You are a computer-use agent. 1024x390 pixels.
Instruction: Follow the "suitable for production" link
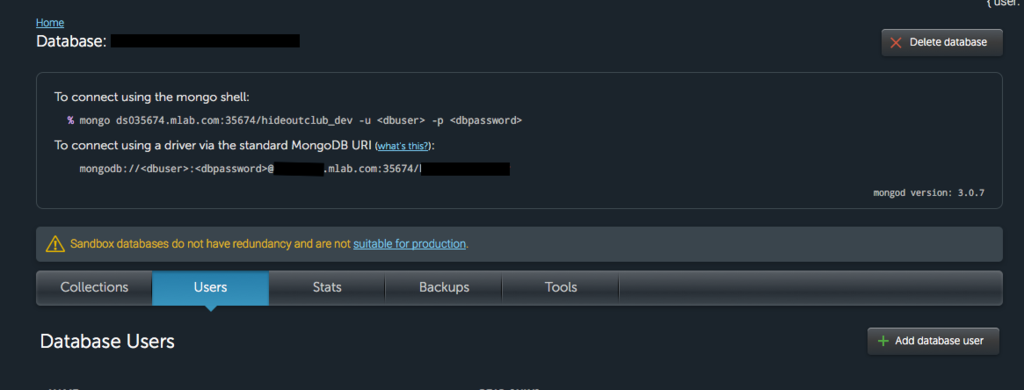point(409,244)
